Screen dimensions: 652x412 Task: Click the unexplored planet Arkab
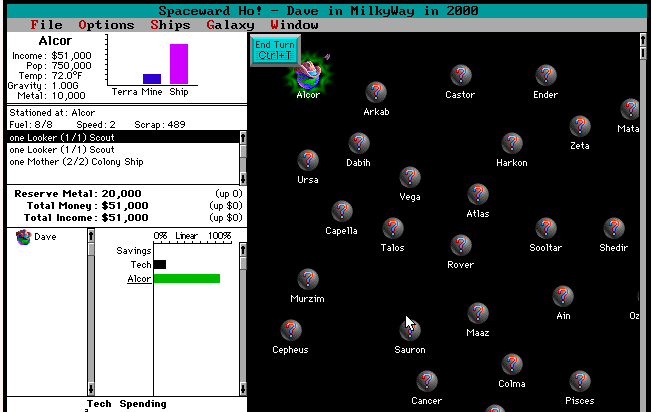pos(376,92)
